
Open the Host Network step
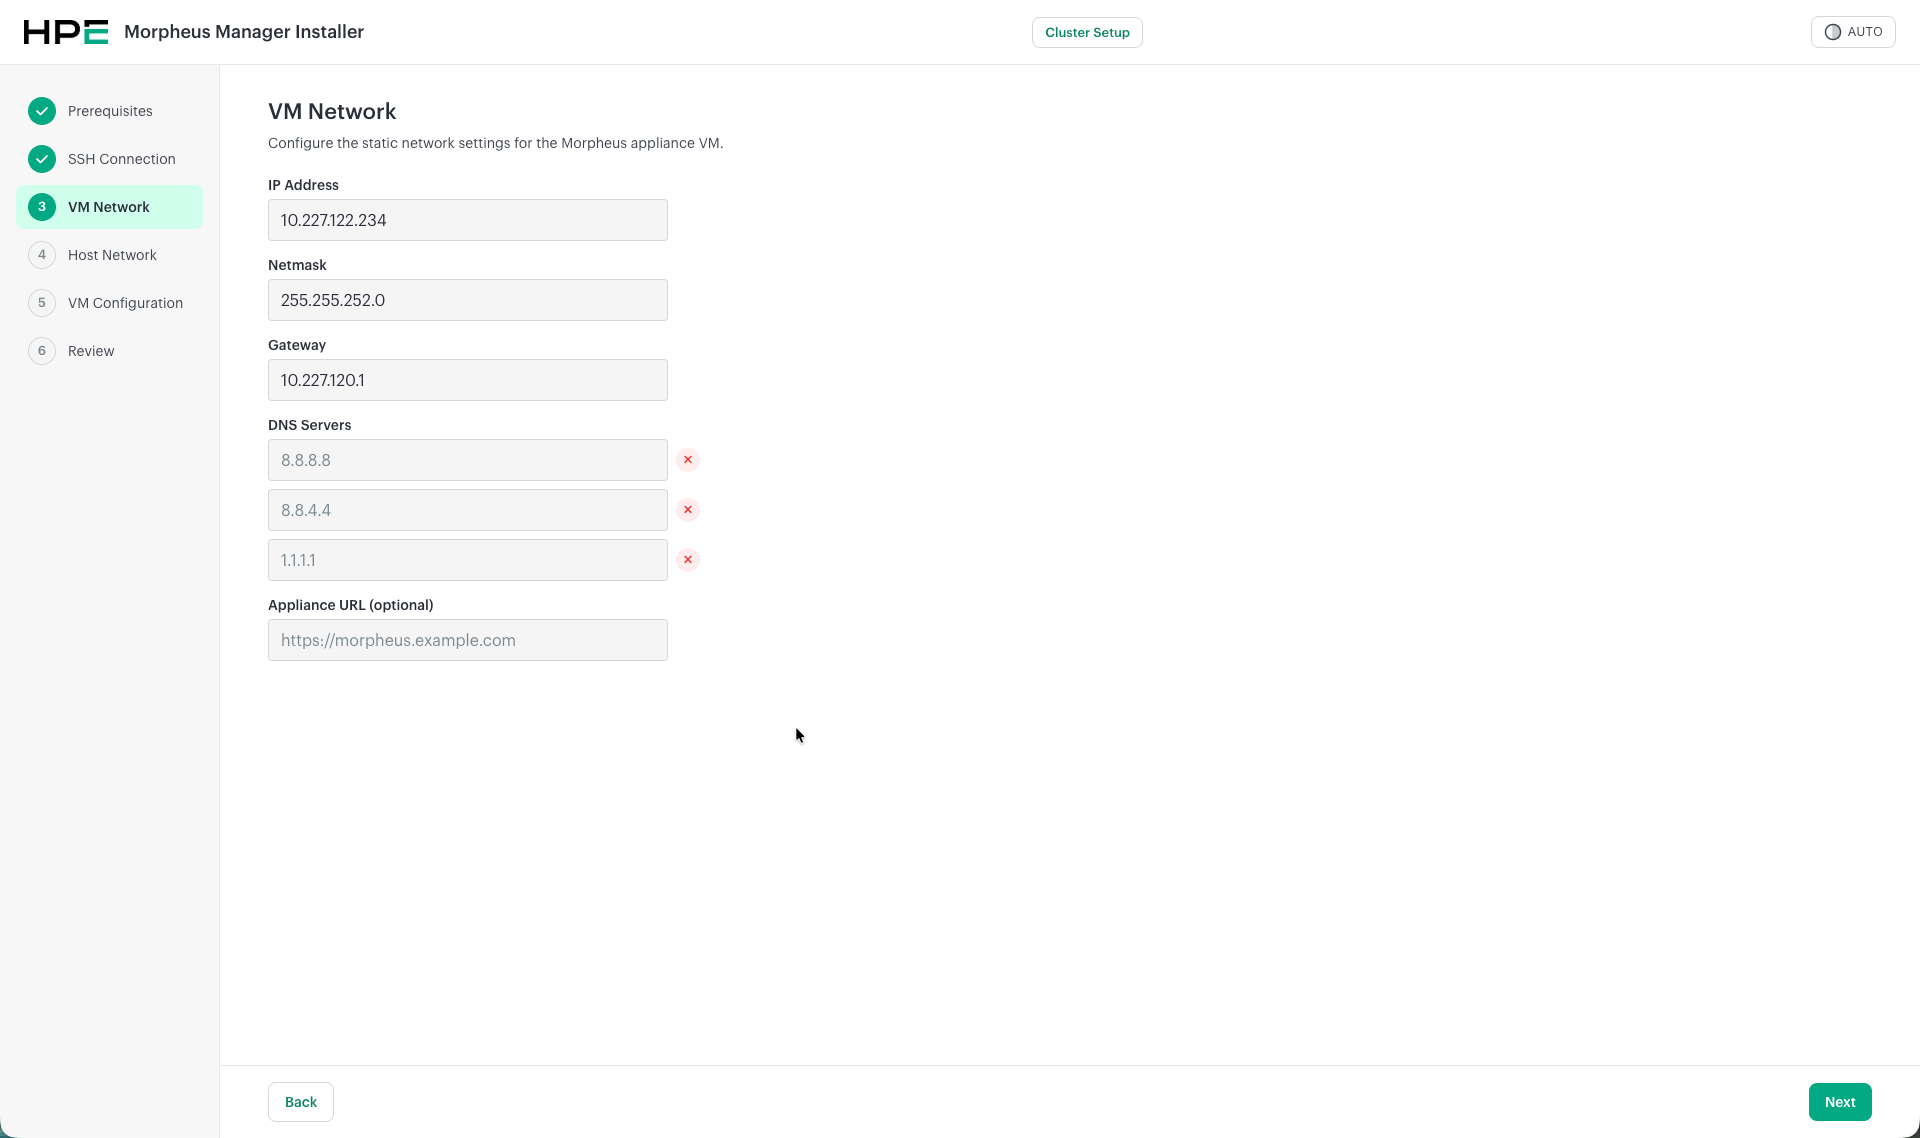(110, 255)
